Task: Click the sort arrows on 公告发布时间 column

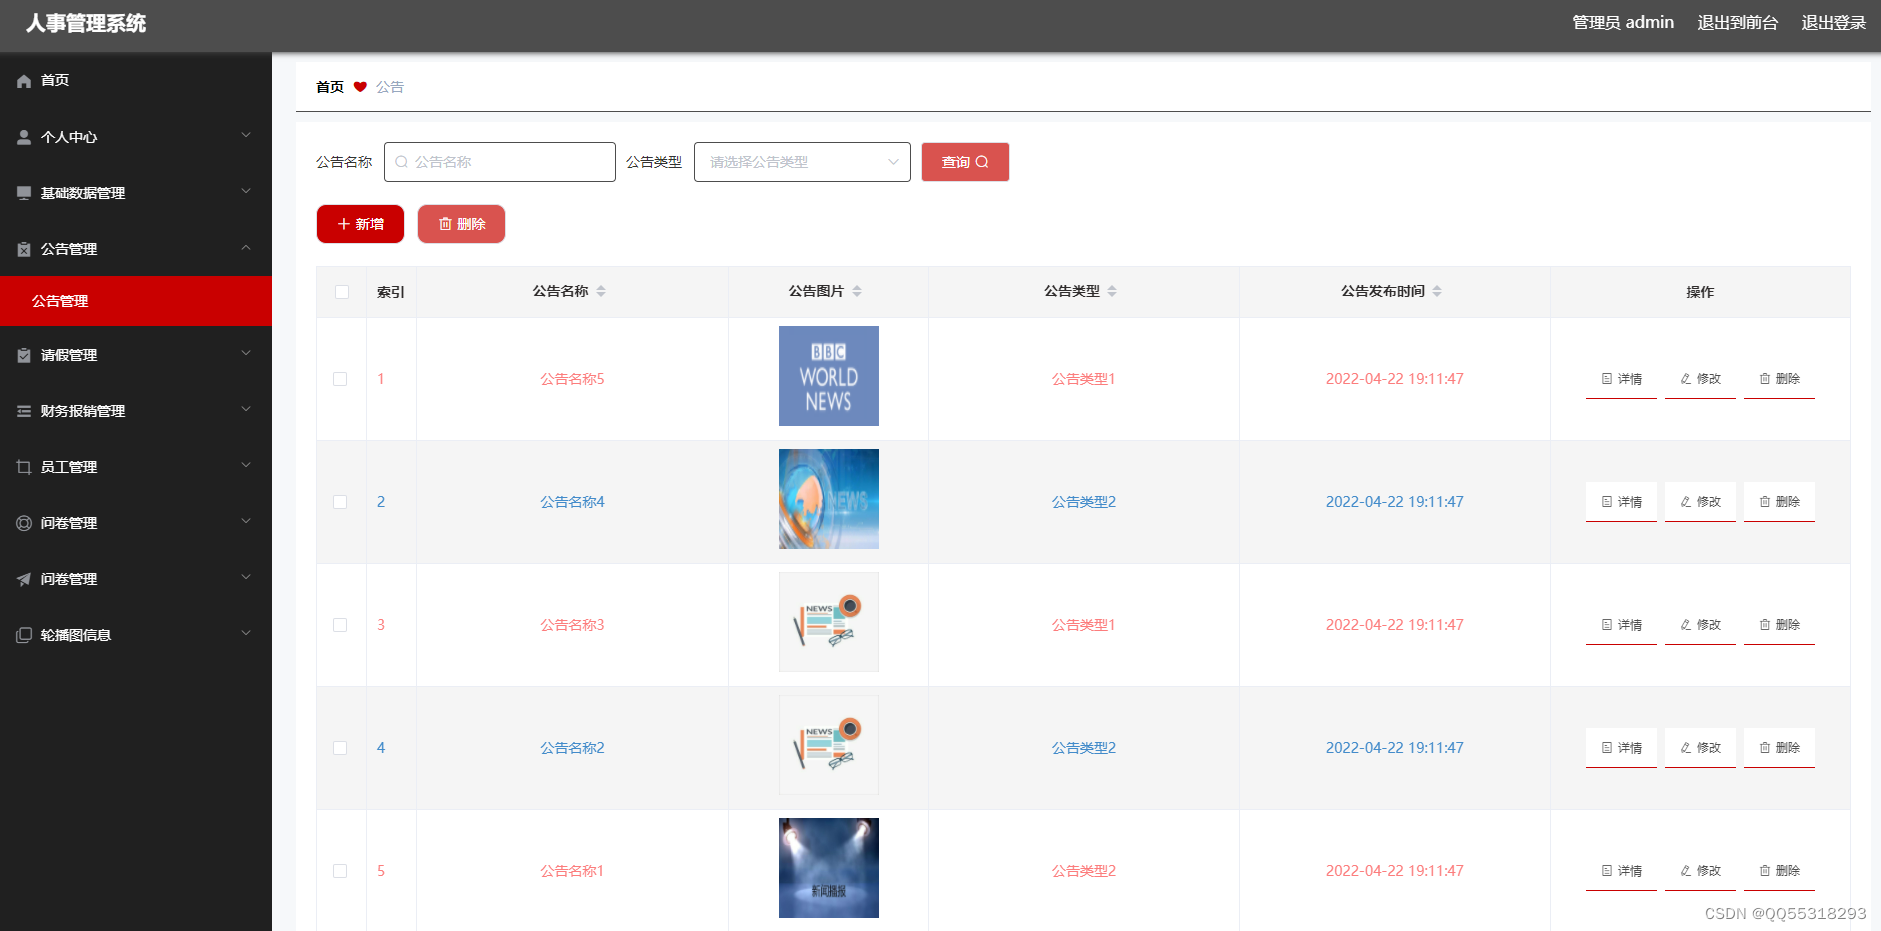Action: [1437, 291]
